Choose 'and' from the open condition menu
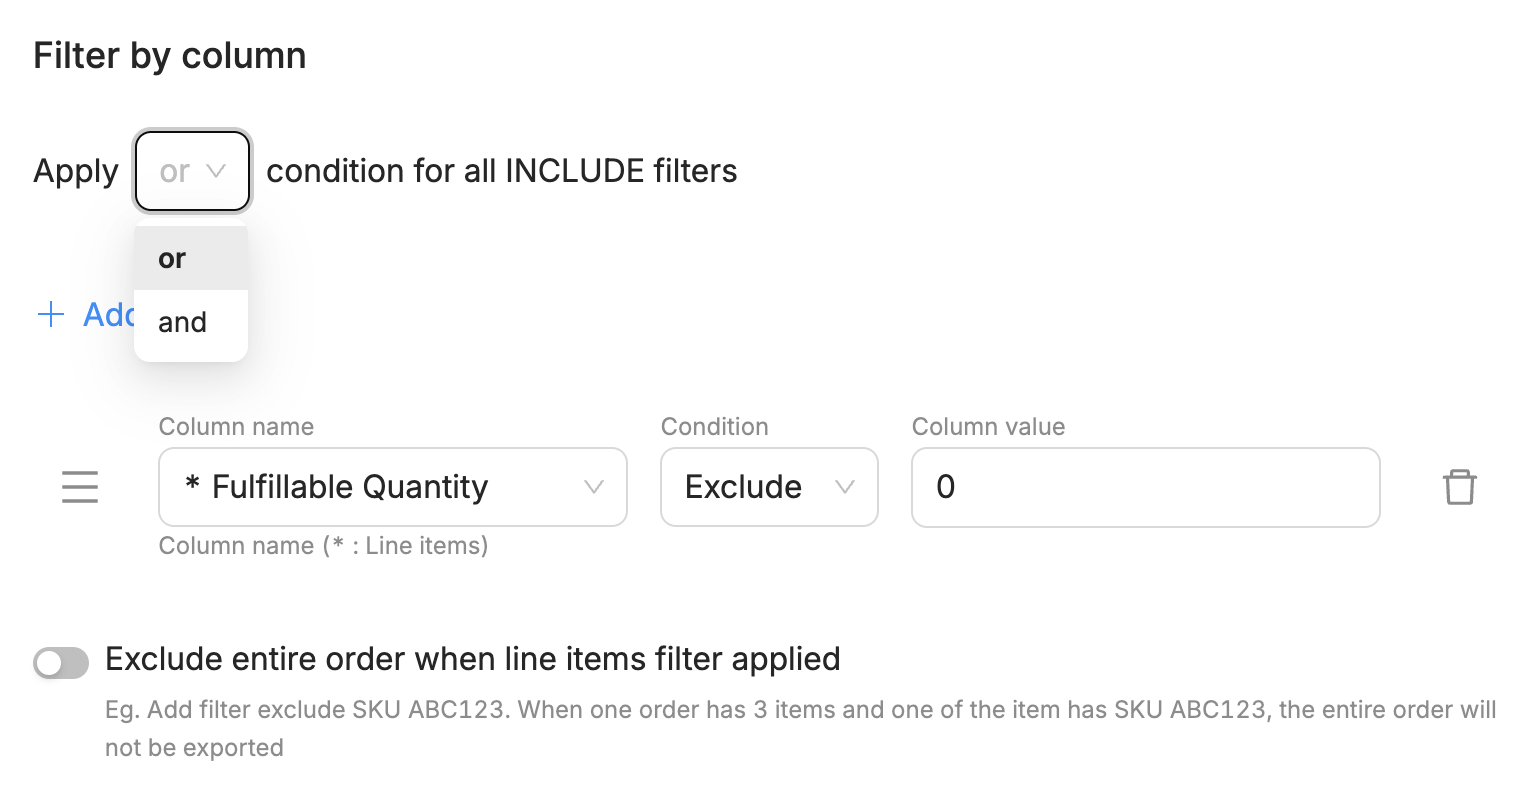The image size is (1534, 794). 191,322
